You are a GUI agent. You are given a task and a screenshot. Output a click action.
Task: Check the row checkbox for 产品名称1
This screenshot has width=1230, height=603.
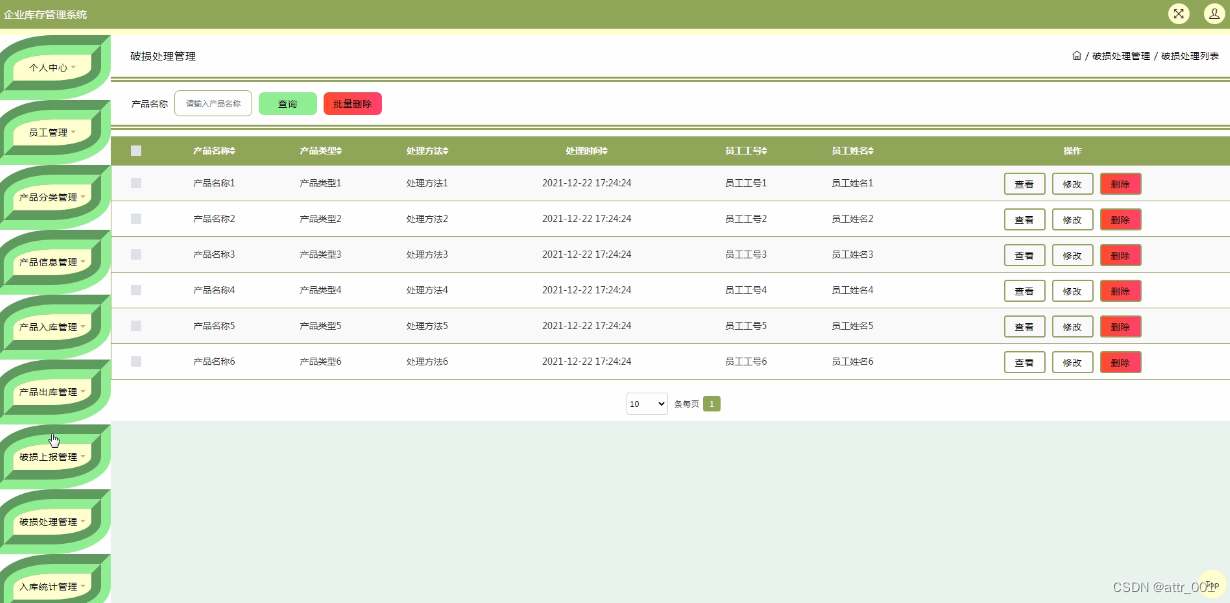(136, 183)
